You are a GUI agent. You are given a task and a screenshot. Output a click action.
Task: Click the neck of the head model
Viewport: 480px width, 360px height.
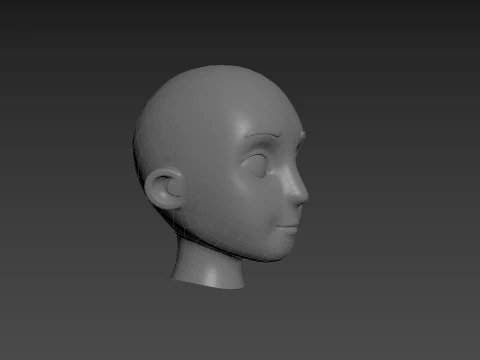[x=209, y=263]
